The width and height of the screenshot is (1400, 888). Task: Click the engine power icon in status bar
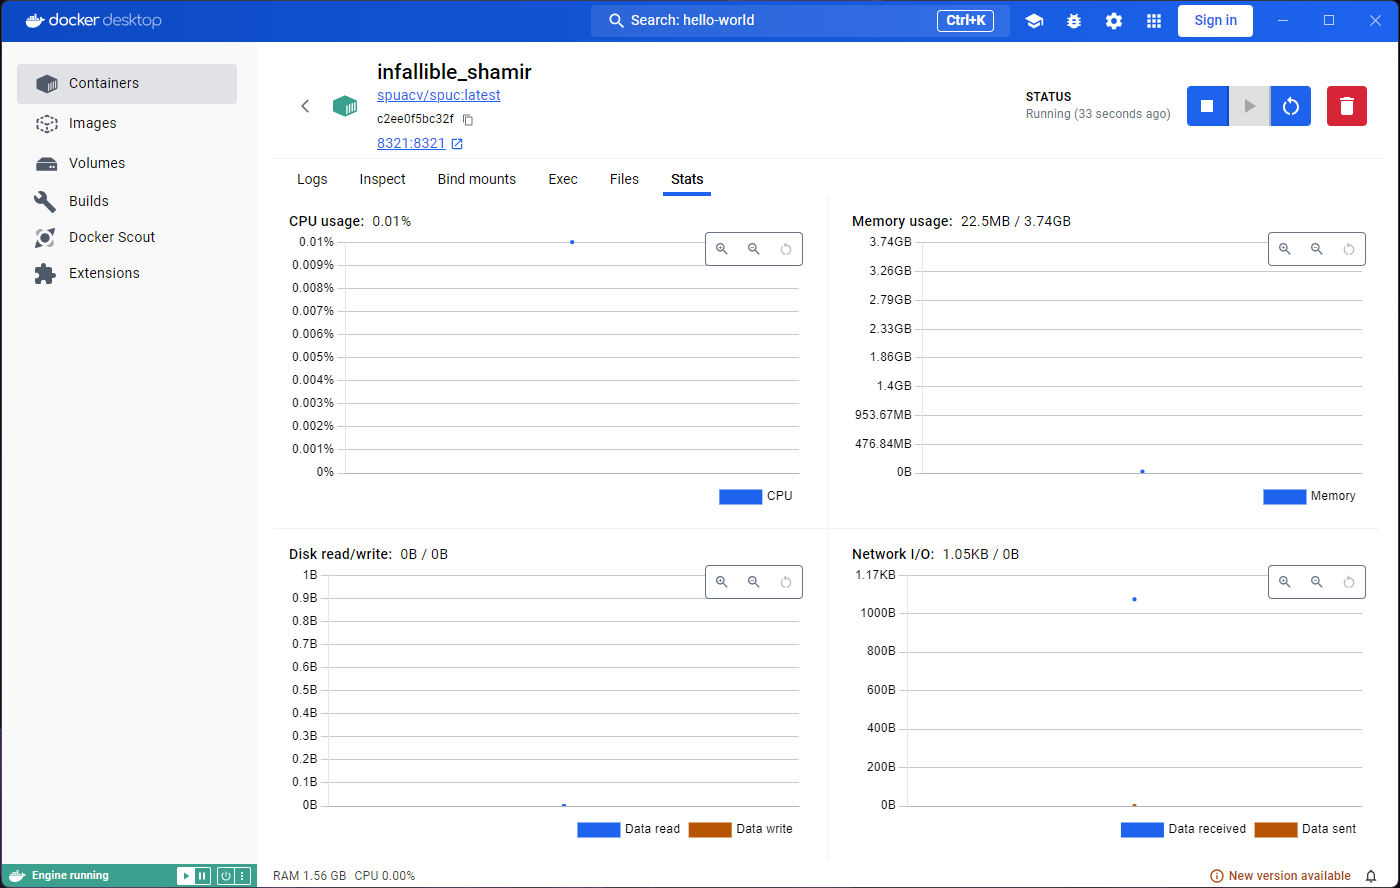[226, 876]
